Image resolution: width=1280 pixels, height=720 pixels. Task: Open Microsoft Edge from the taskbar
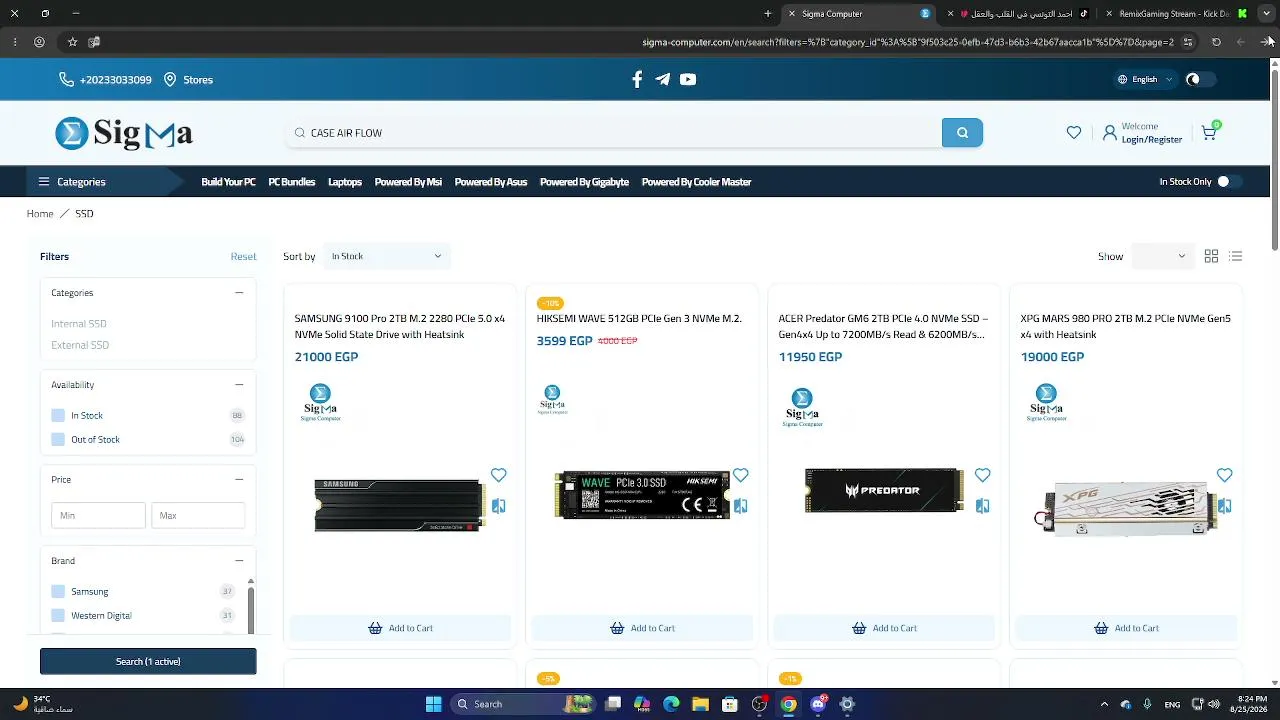click(671, 704)
